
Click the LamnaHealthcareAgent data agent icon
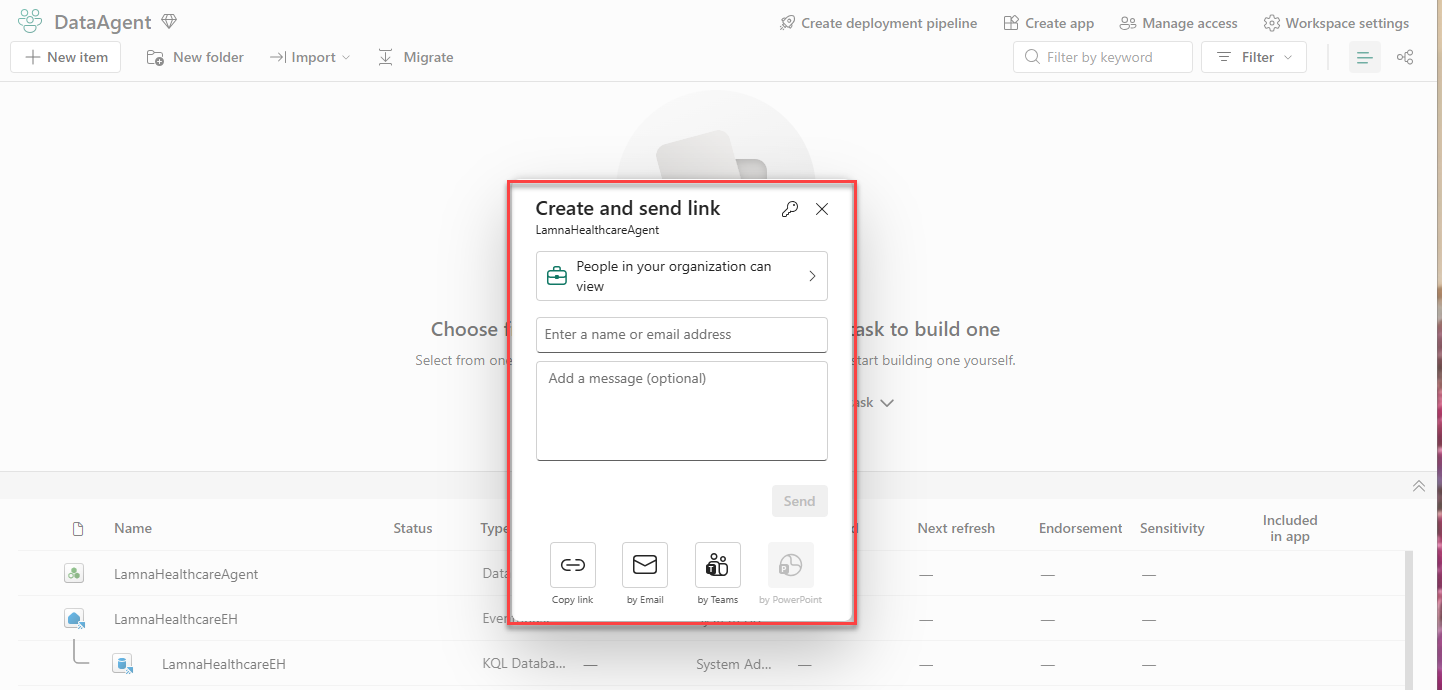74,574
